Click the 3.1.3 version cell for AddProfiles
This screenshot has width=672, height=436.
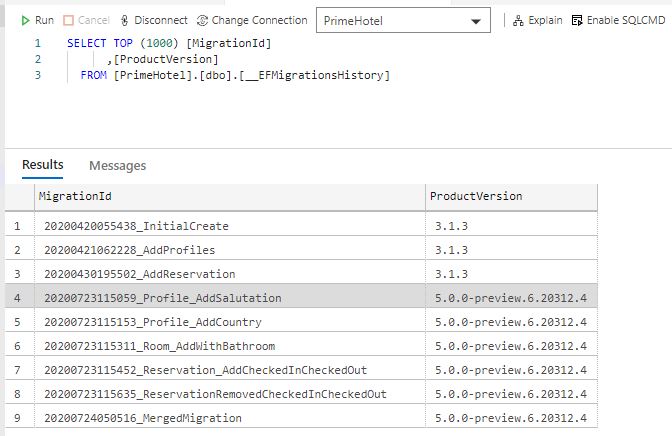pyautogui.click(x=511, y=250)
